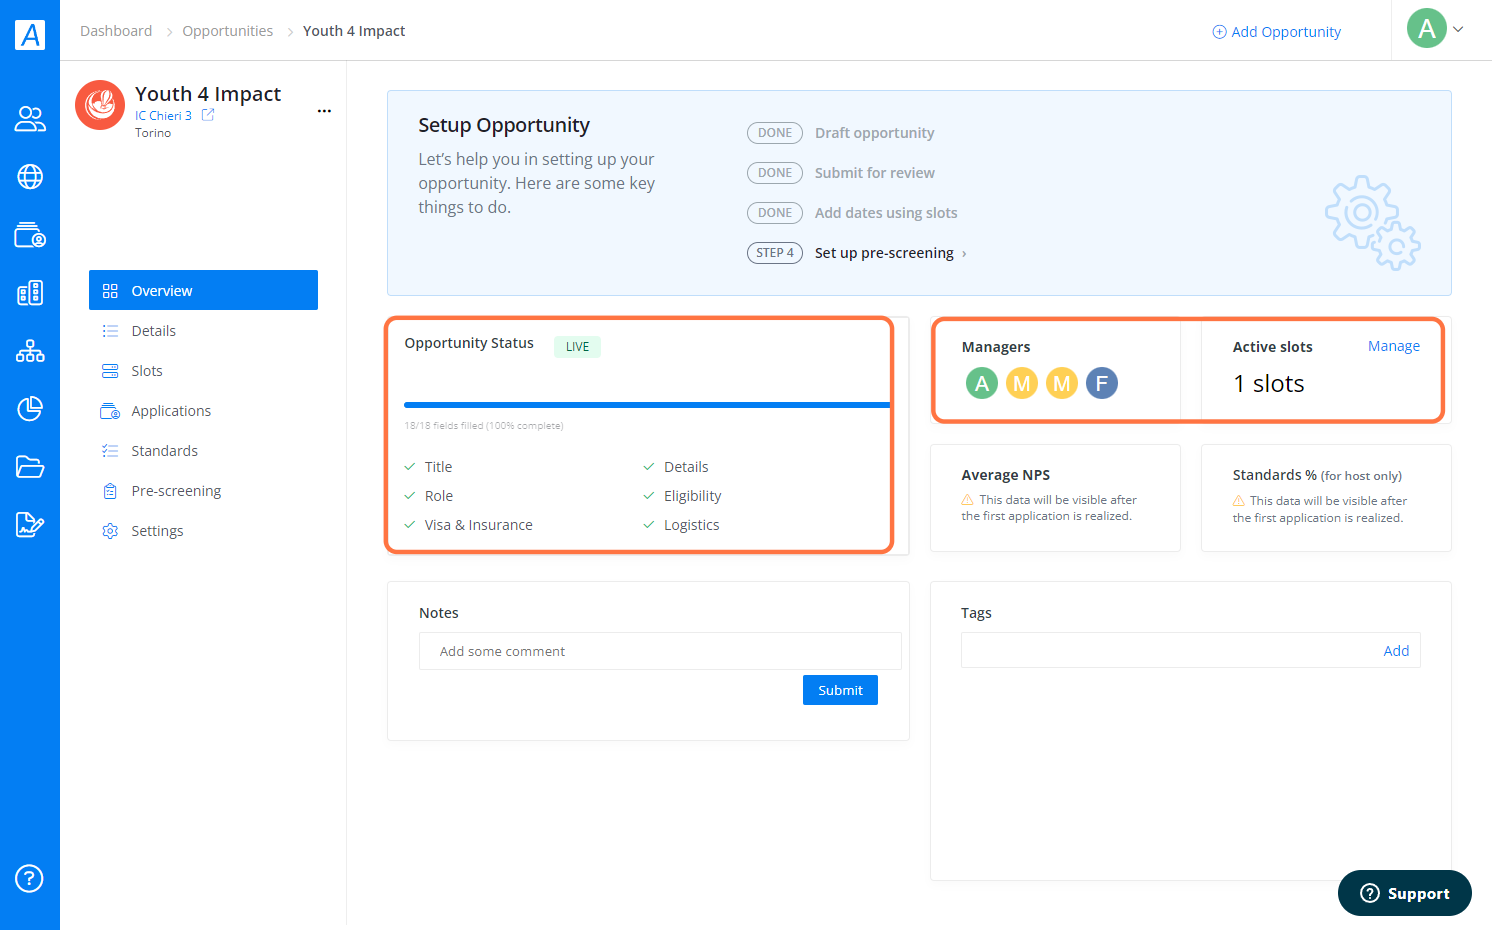
Task: Open the three-dots menu for Youth 4 Impact
Action: 324,111
